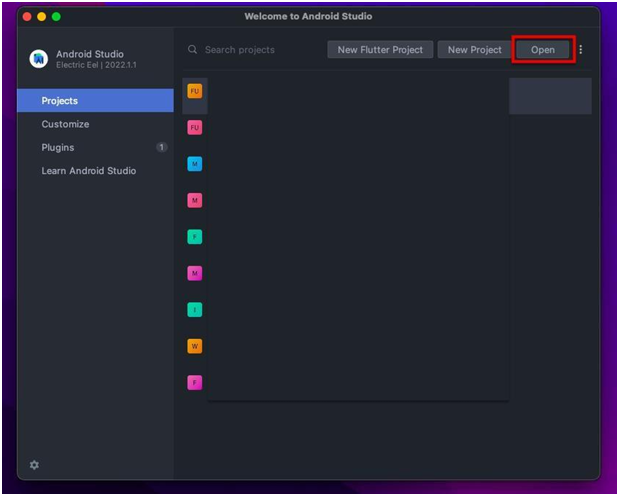Select the teal I project icon
The image size is (617, 494).
[x=194, y=310]
